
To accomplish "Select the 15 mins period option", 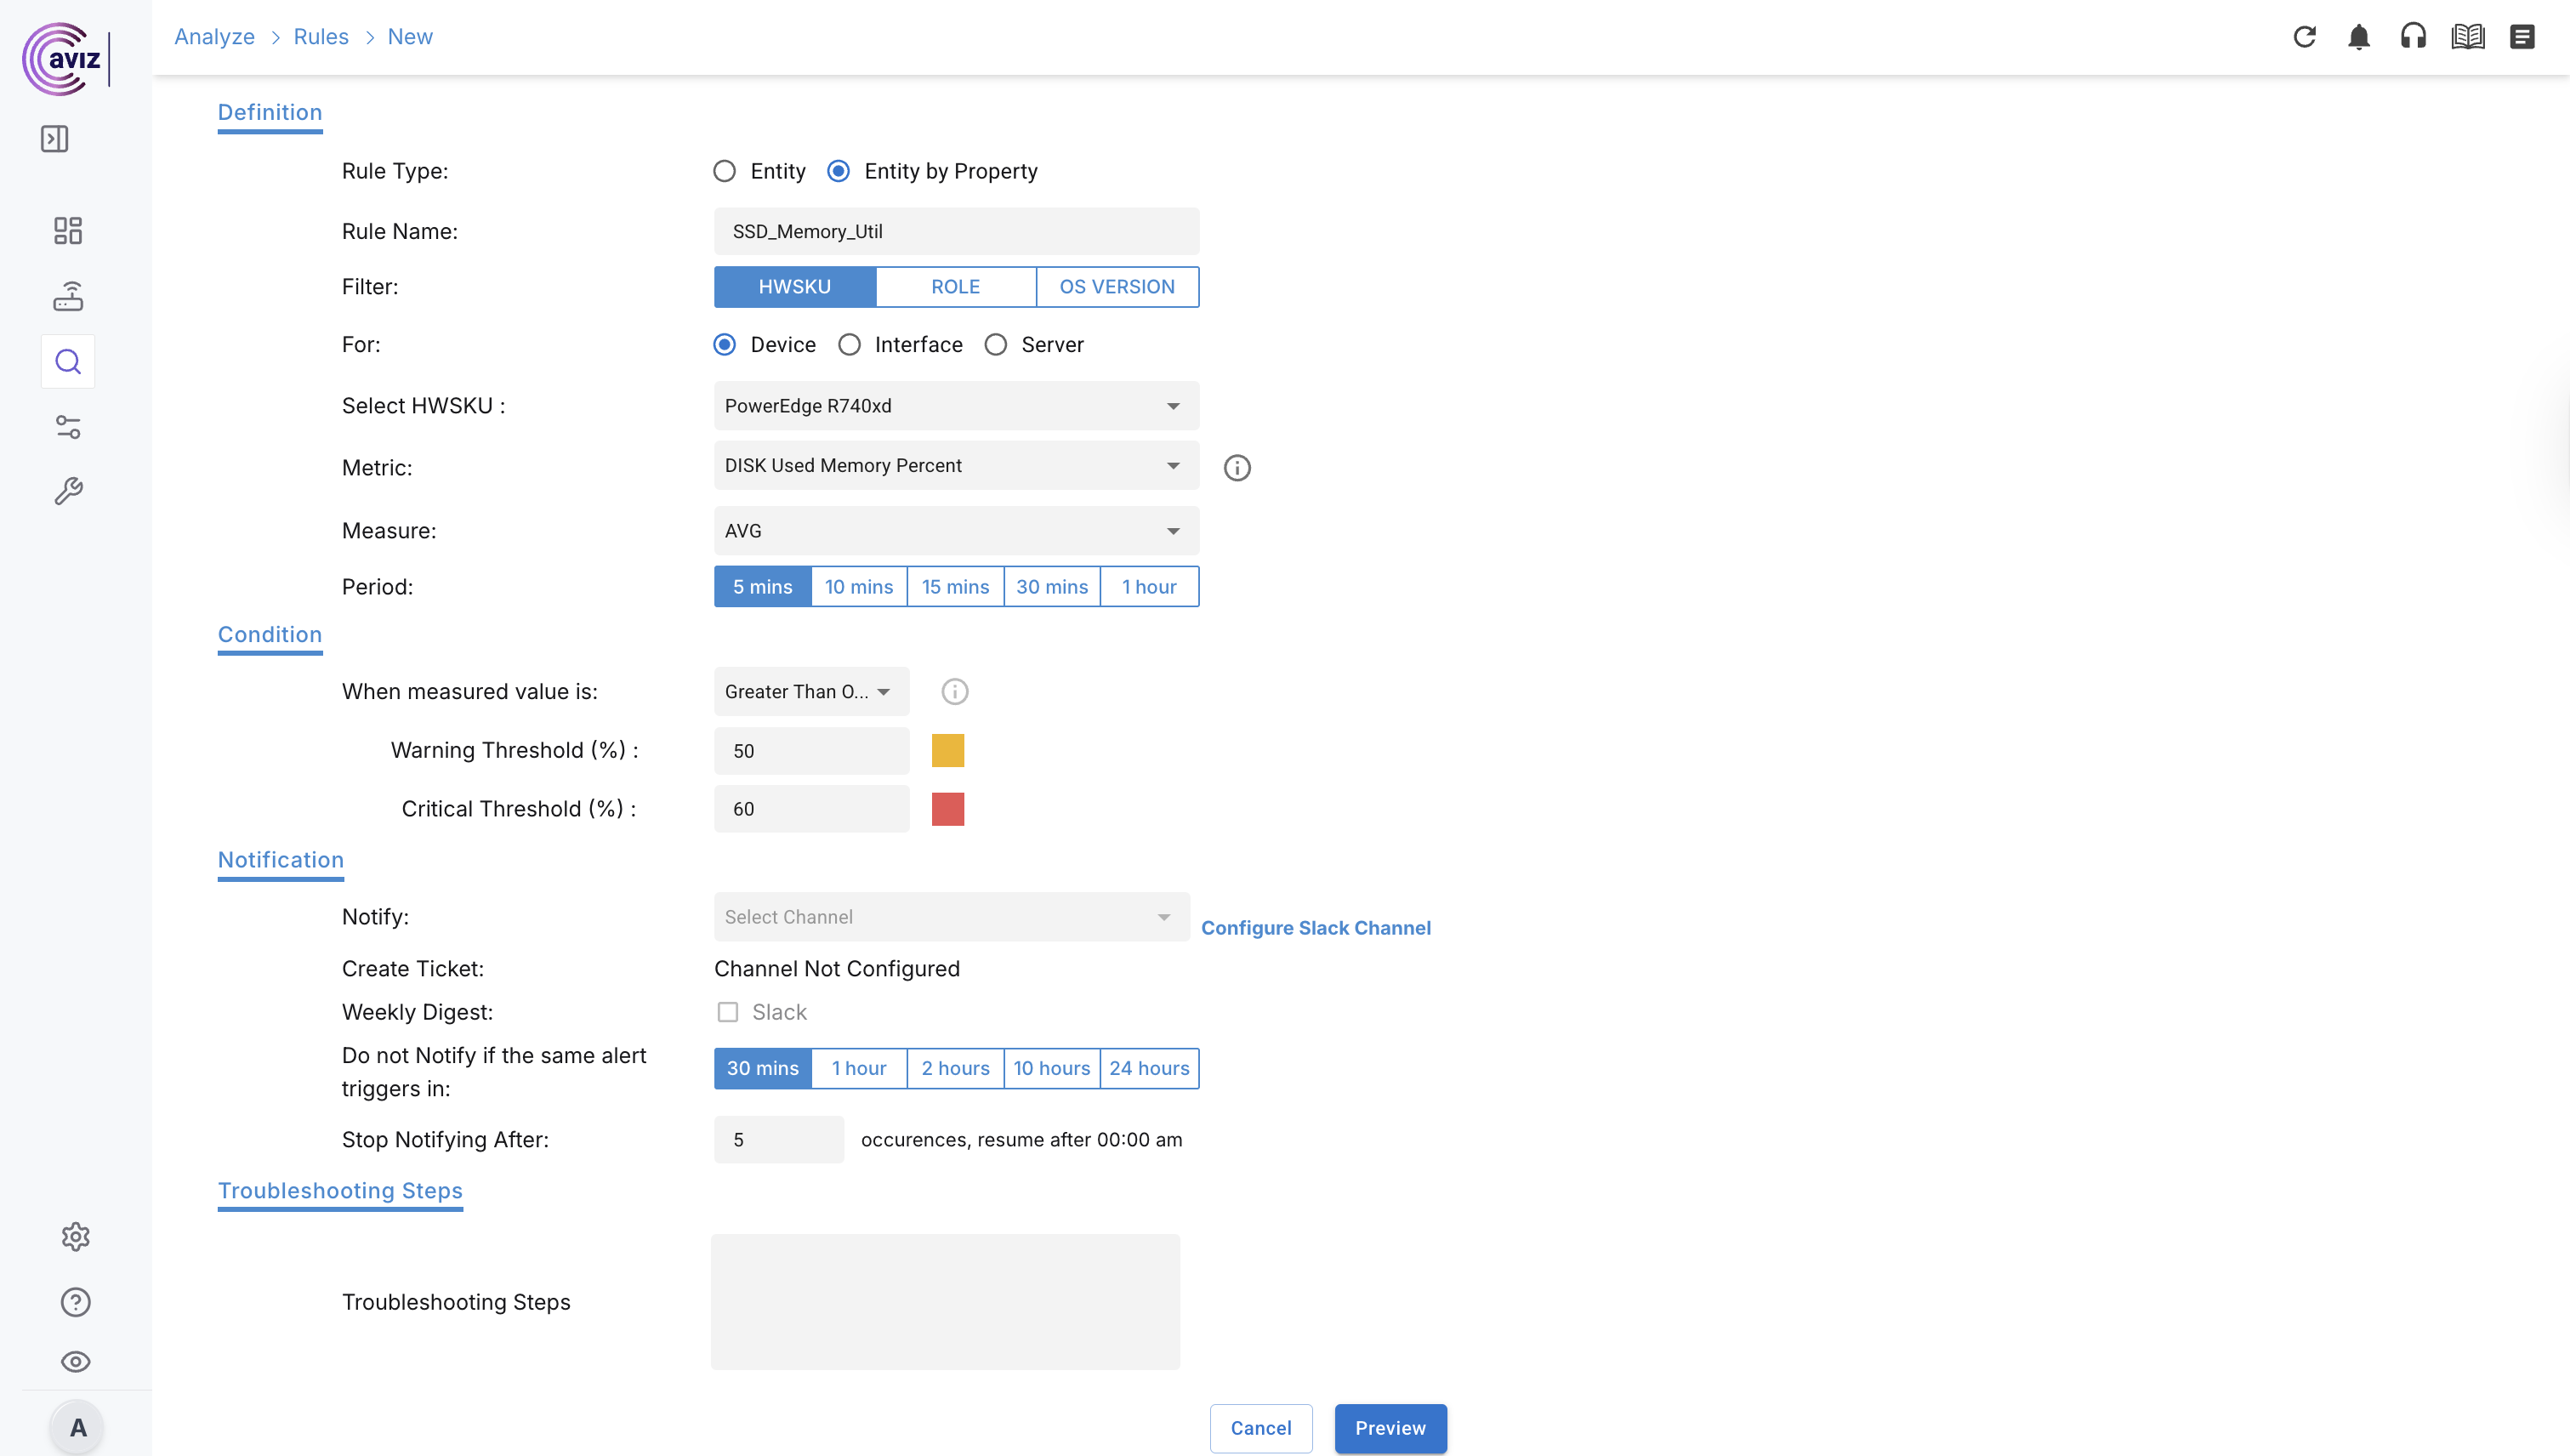I will (x=955, y=587).
